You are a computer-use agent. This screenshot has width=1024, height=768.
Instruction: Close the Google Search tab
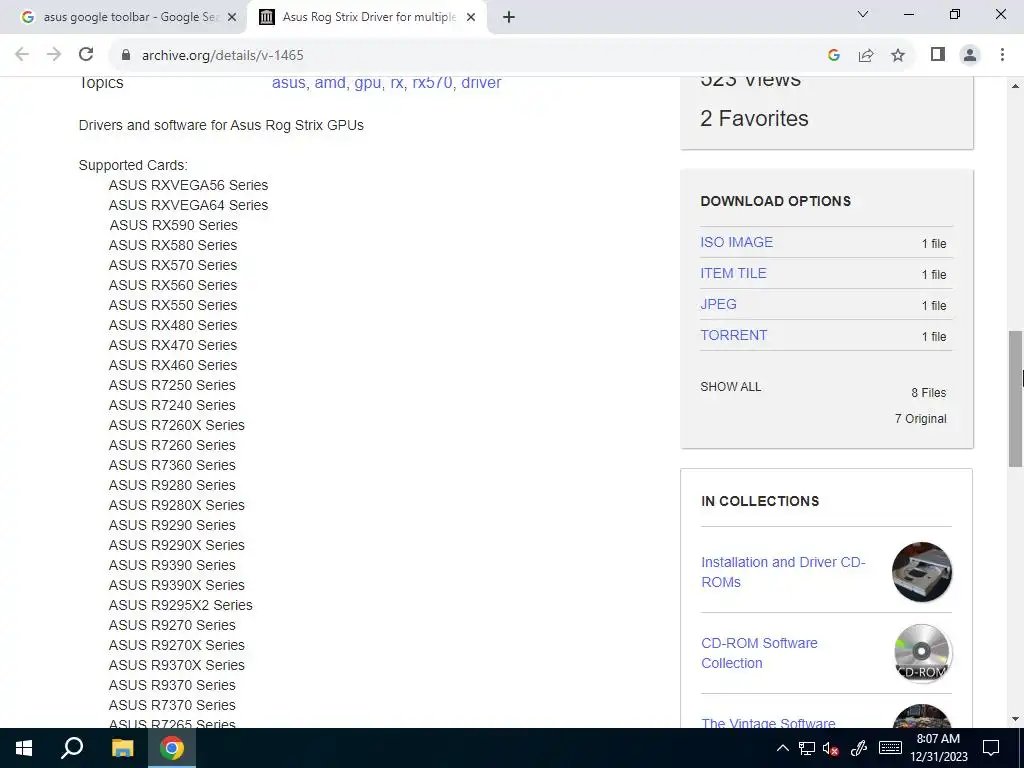point(232,18)
